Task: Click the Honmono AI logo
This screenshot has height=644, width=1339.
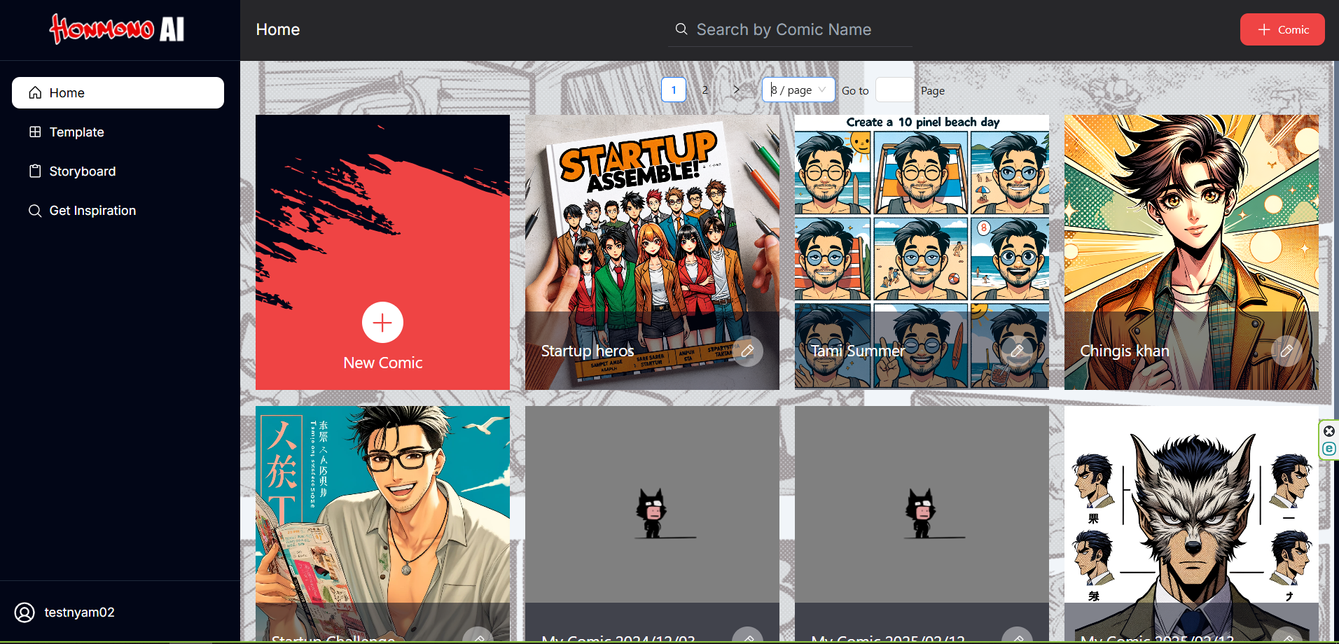Action: pyautogui.click(x=118, y=28)
